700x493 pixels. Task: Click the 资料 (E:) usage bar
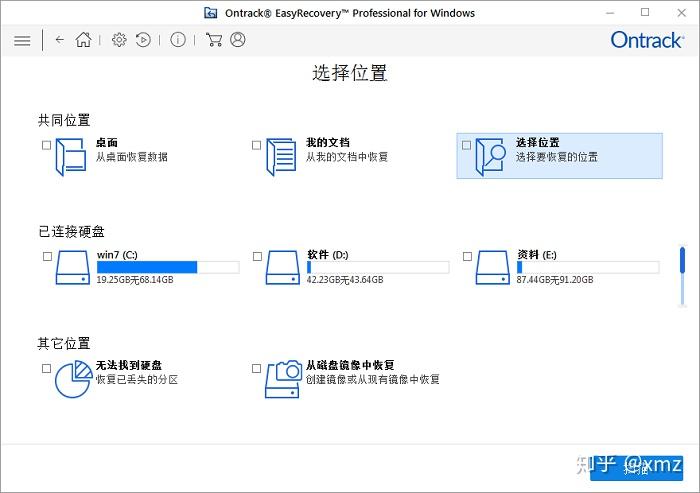588,267
